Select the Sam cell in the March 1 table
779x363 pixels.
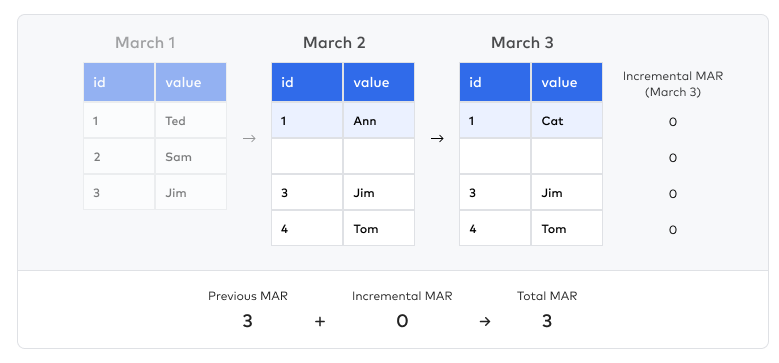tap(191, 157)
